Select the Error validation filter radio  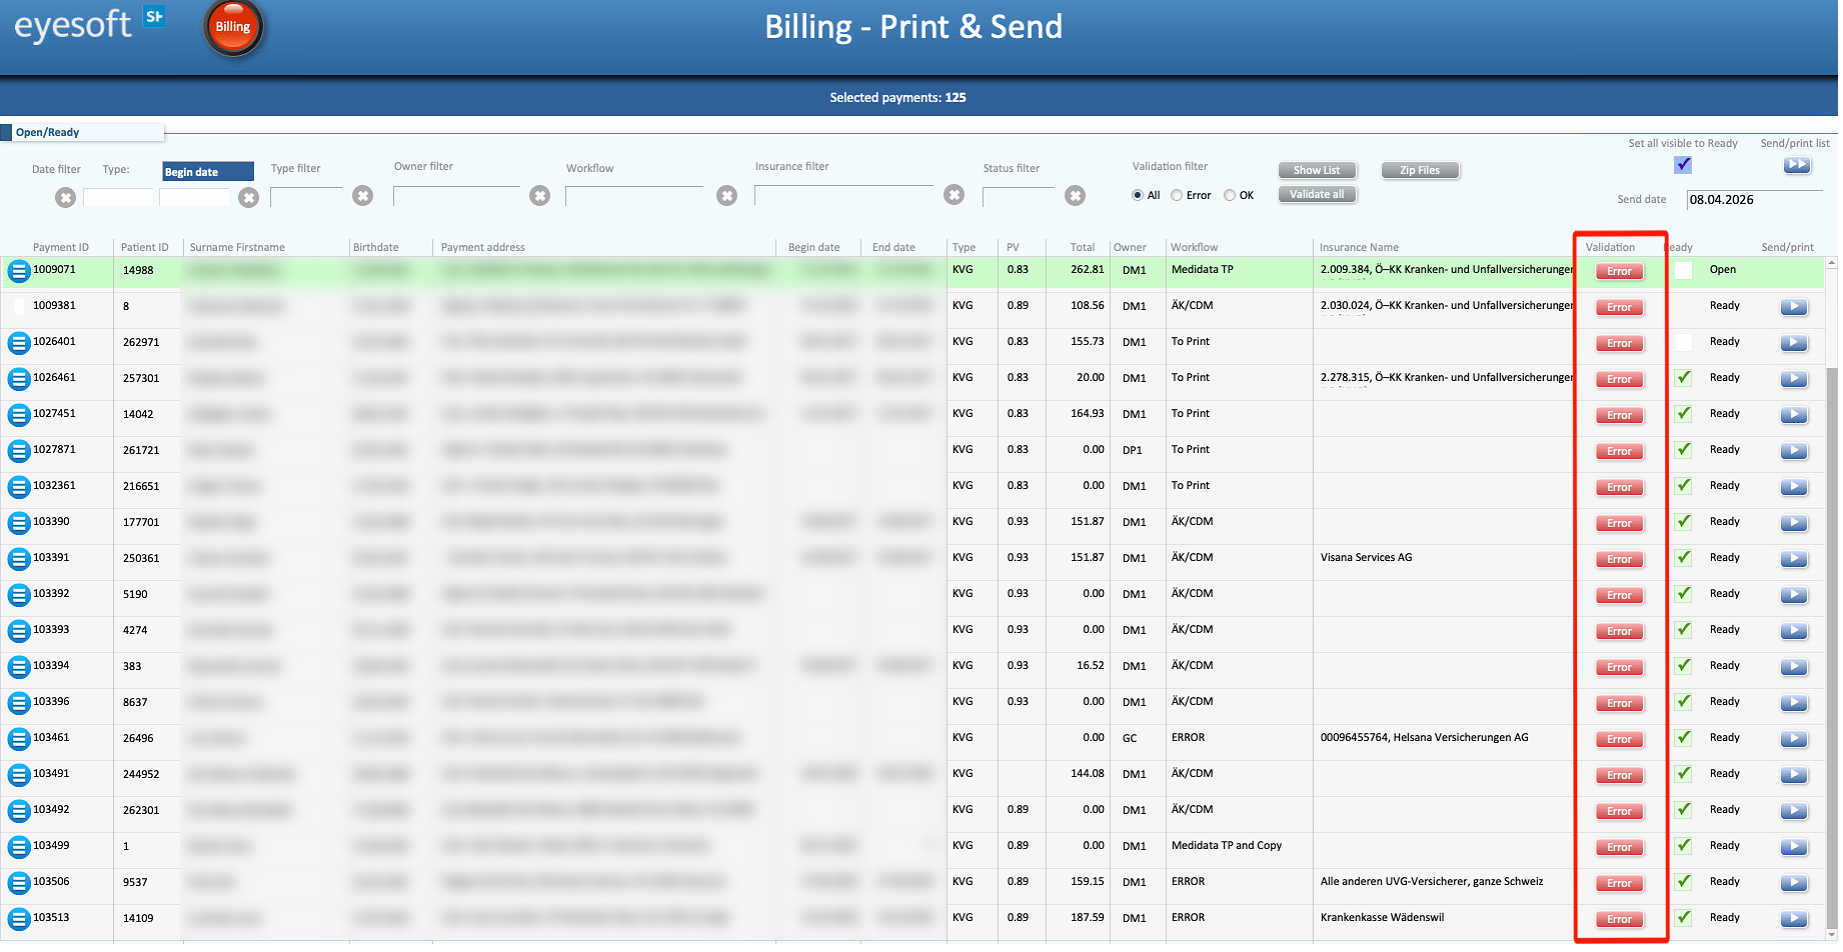pyautogui.click(x=1177, y=195)
